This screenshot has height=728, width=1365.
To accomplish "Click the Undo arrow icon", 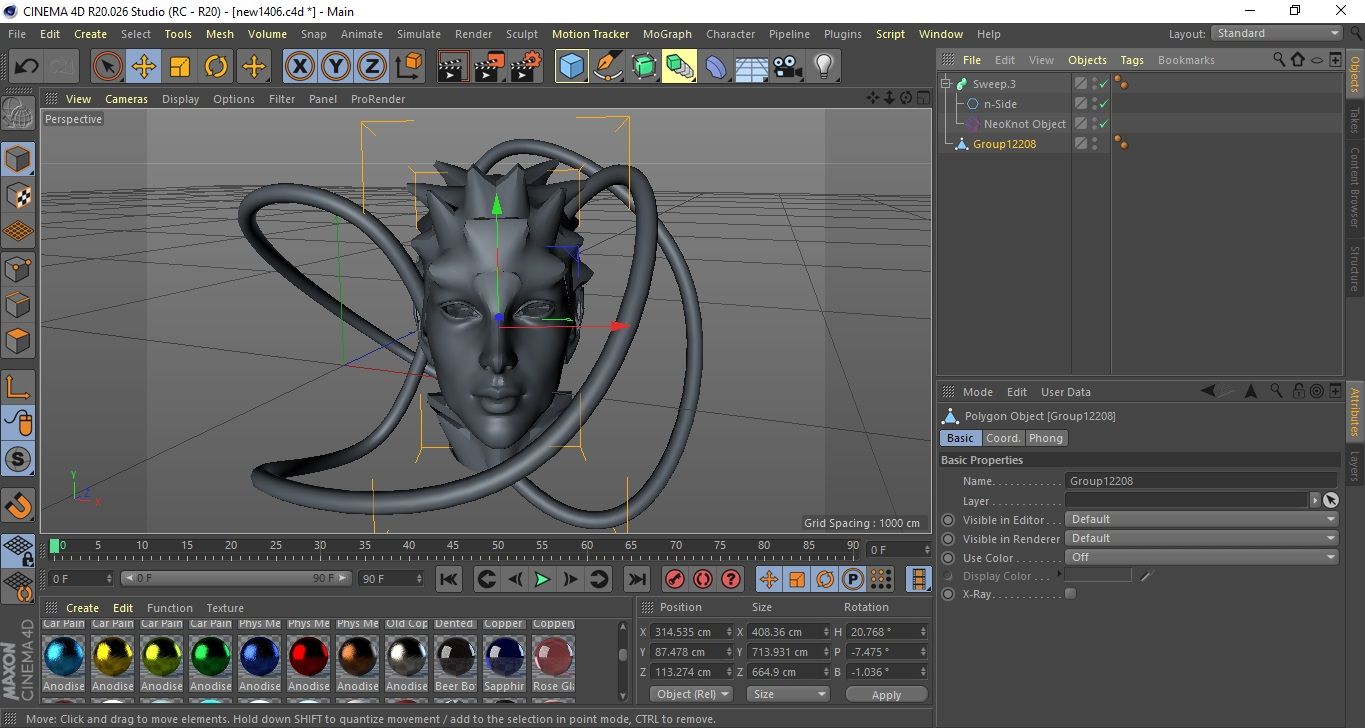I will (27, 67).
